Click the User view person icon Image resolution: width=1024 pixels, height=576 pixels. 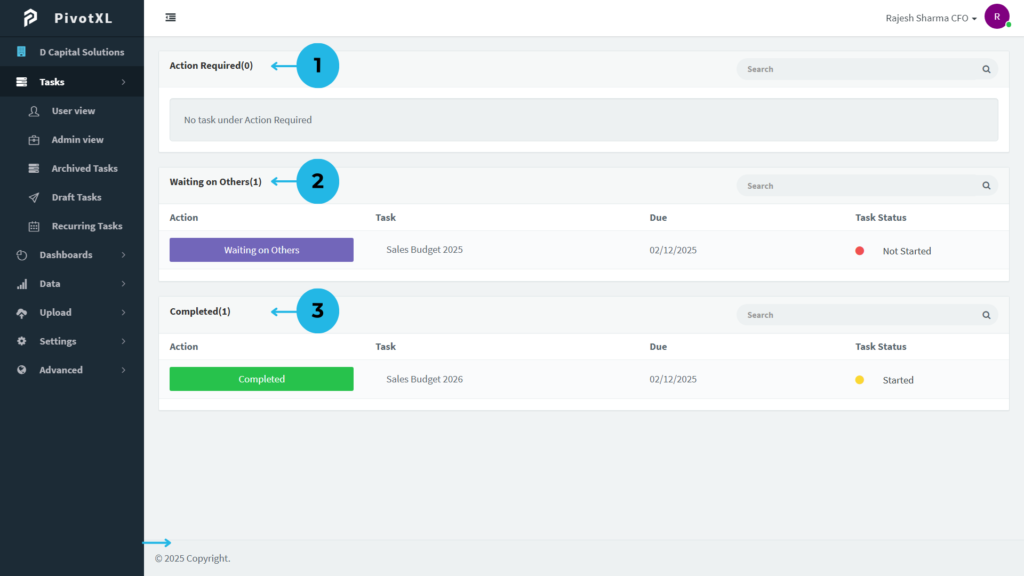[34, 111]
